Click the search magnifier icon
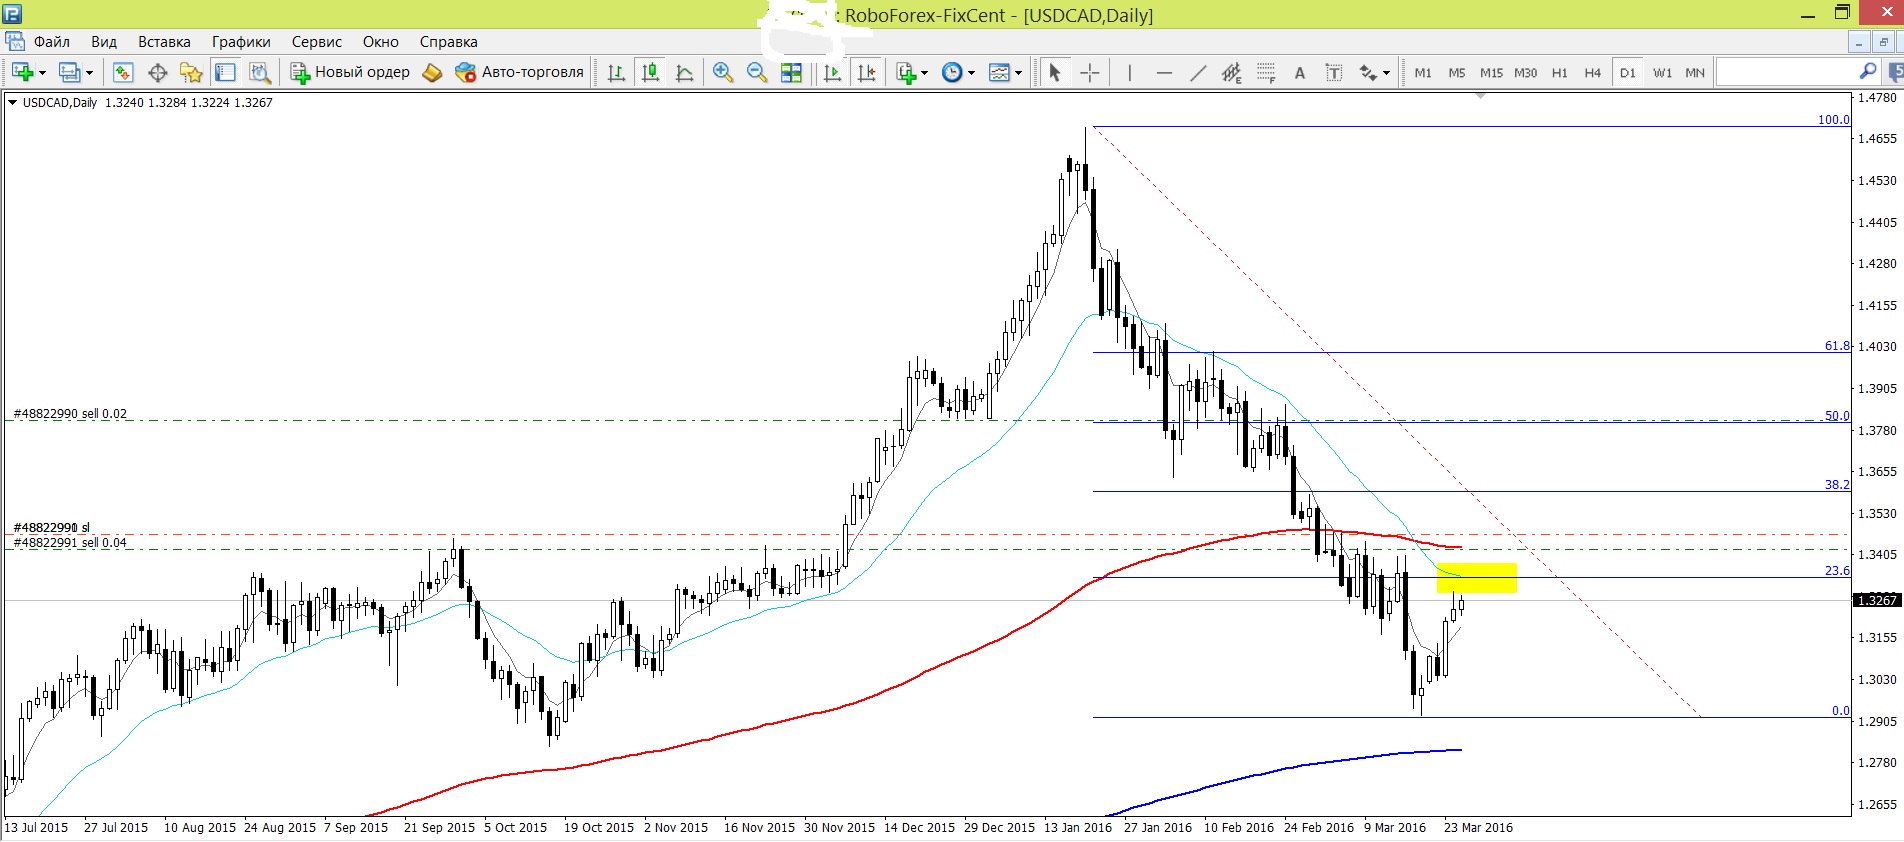This screenshot has height=842, width=1904. click(x=1868, y=72)
